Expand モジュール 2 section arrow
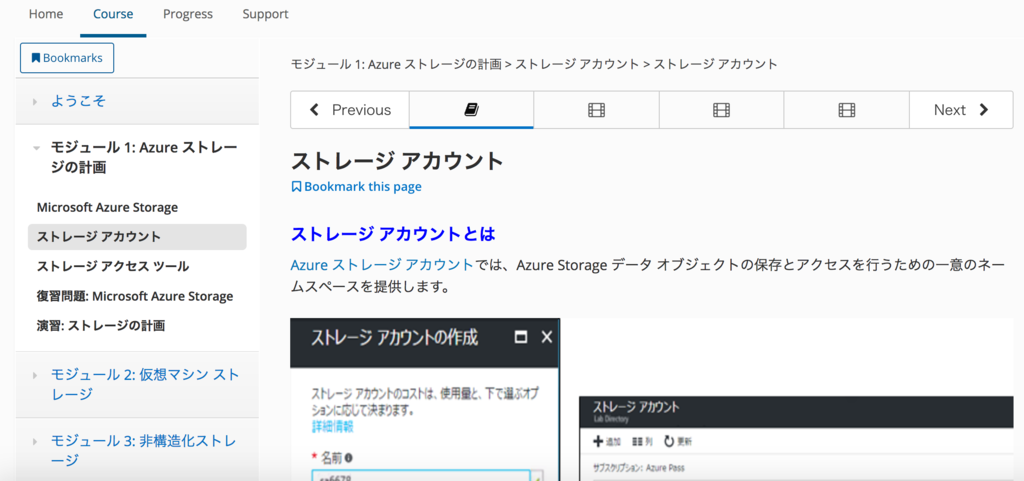Screen dimensions: 1024x481 [x=35, y=375]
